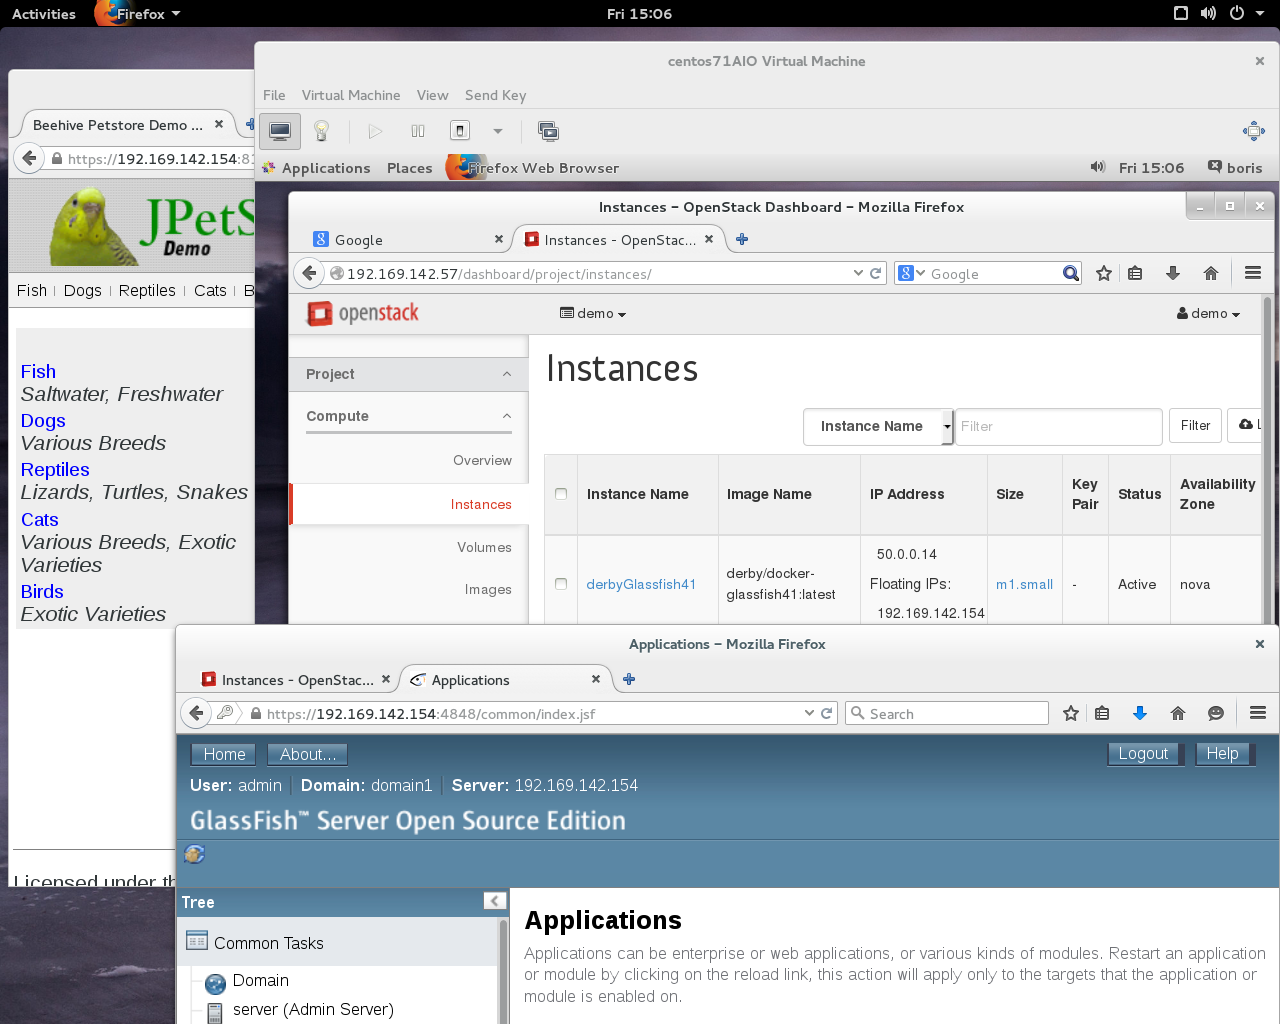Reload the GlassFish admin console page
Screen dimensions: 1280x1024
point(827,713)
